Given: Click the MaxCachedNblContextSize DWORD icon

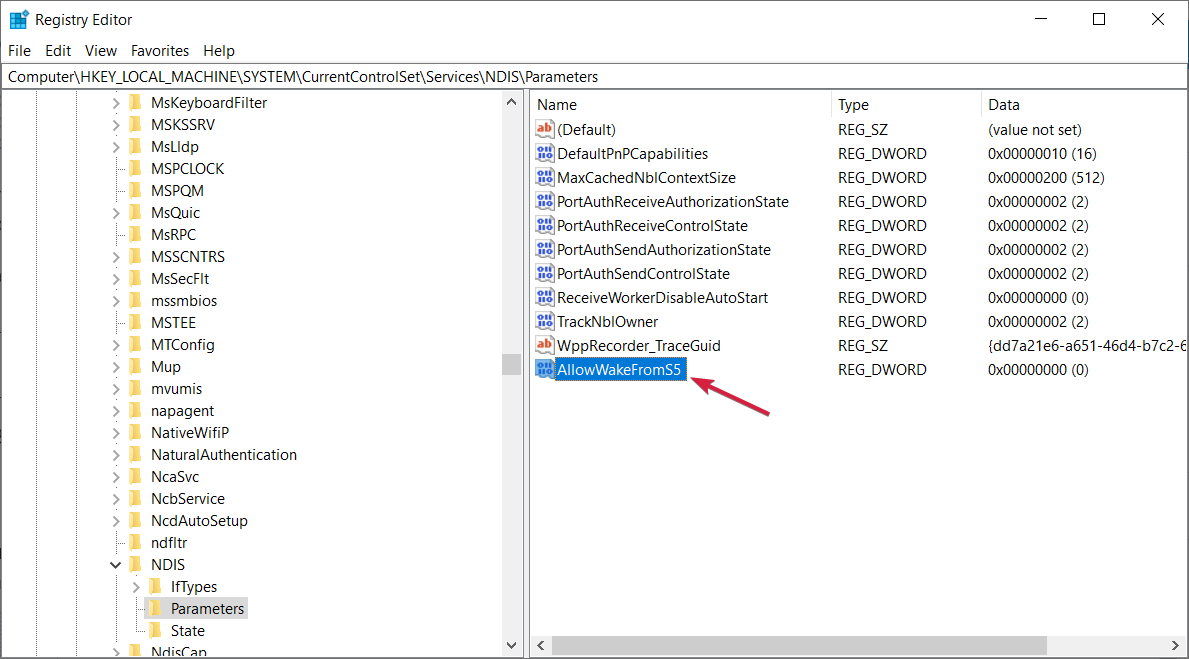Looking at the screenshot, I should coord(544,177).
